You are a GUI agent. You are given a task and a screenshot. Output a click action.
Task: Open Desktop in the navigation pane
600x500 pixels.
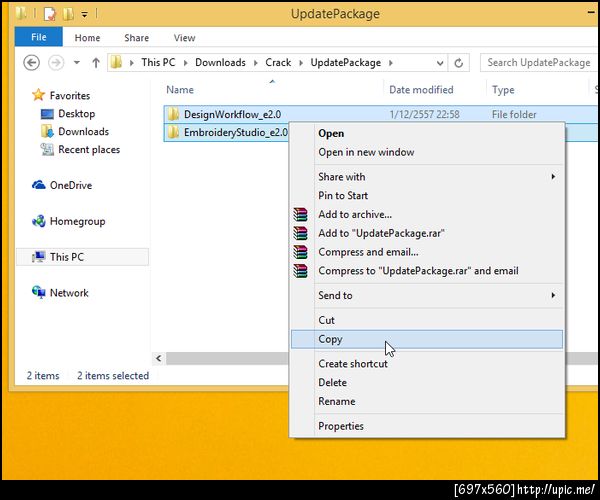coord(77,114)
